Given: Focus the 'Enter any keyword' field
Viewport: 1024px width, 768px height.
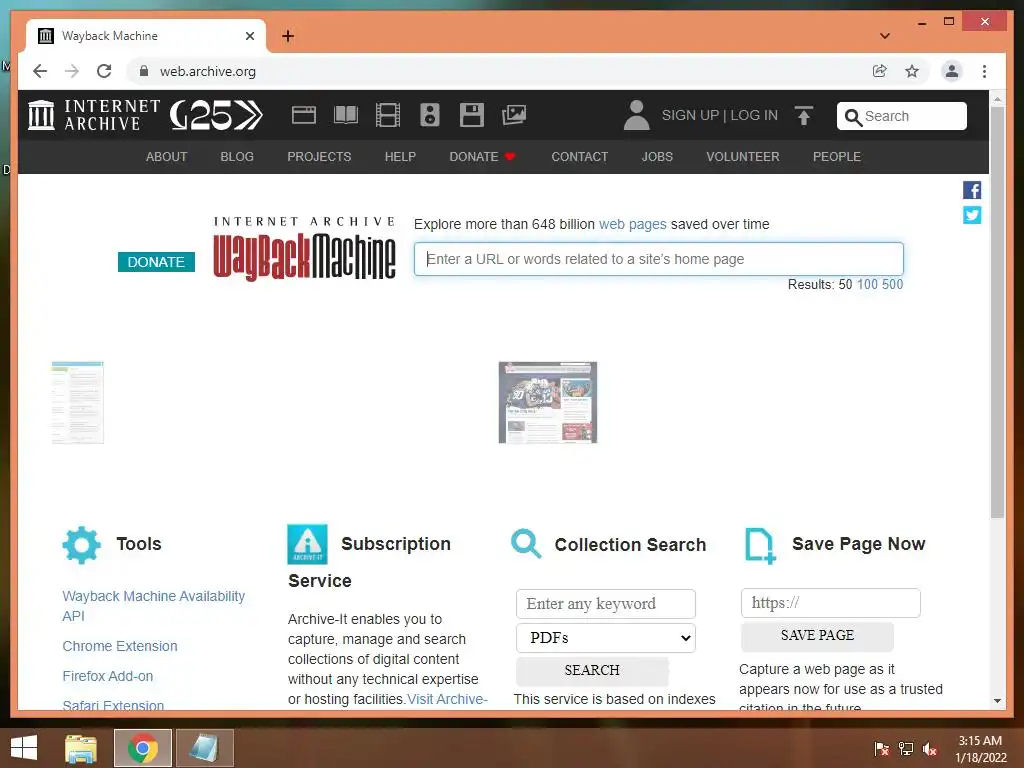Looking at the screenshot, I should [x=605, y=603].
